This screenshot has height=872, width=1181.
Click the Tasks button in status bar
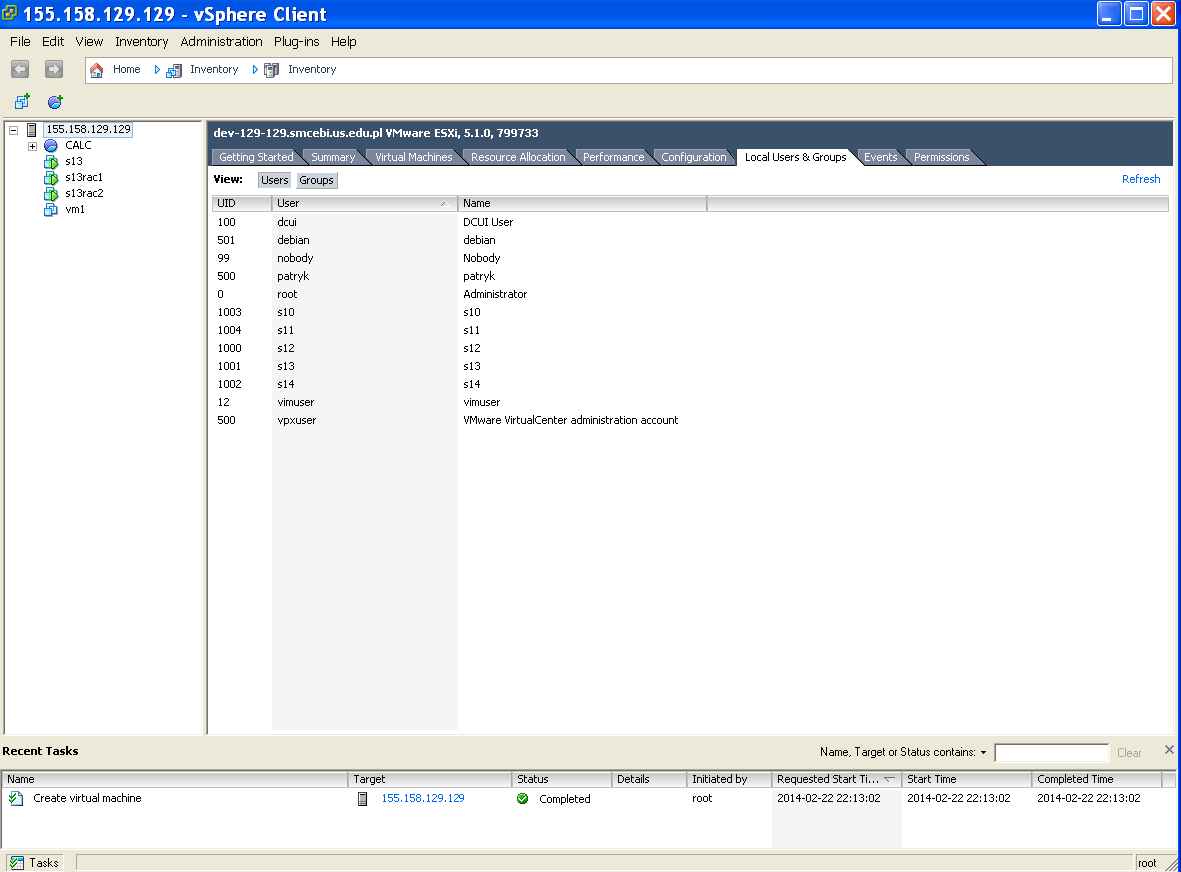coord(34,863)
